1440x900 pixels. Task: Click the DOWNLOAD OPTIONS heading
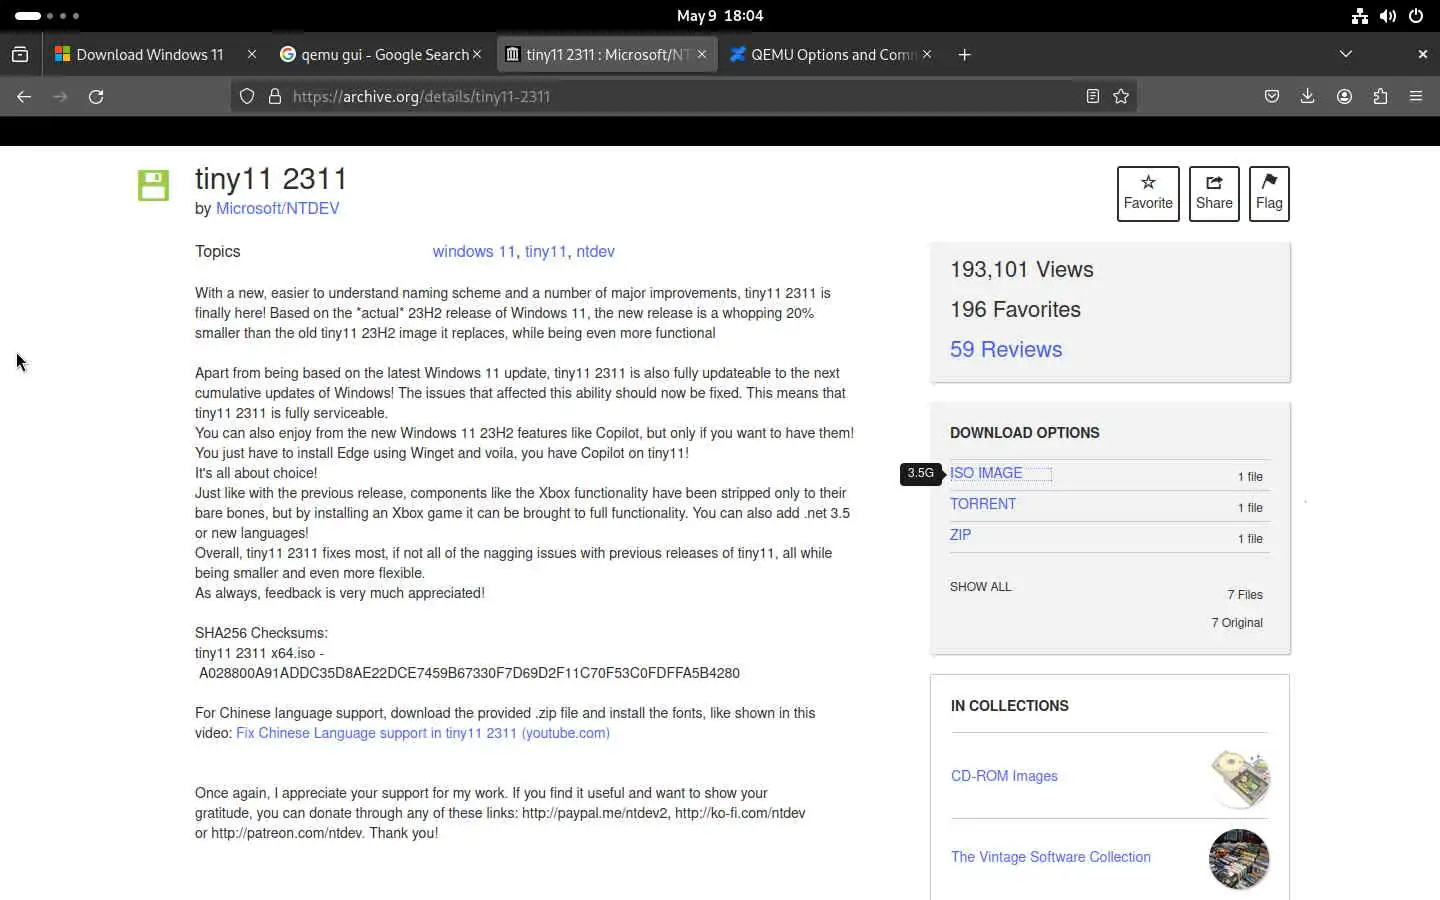tap(1024, 433)
